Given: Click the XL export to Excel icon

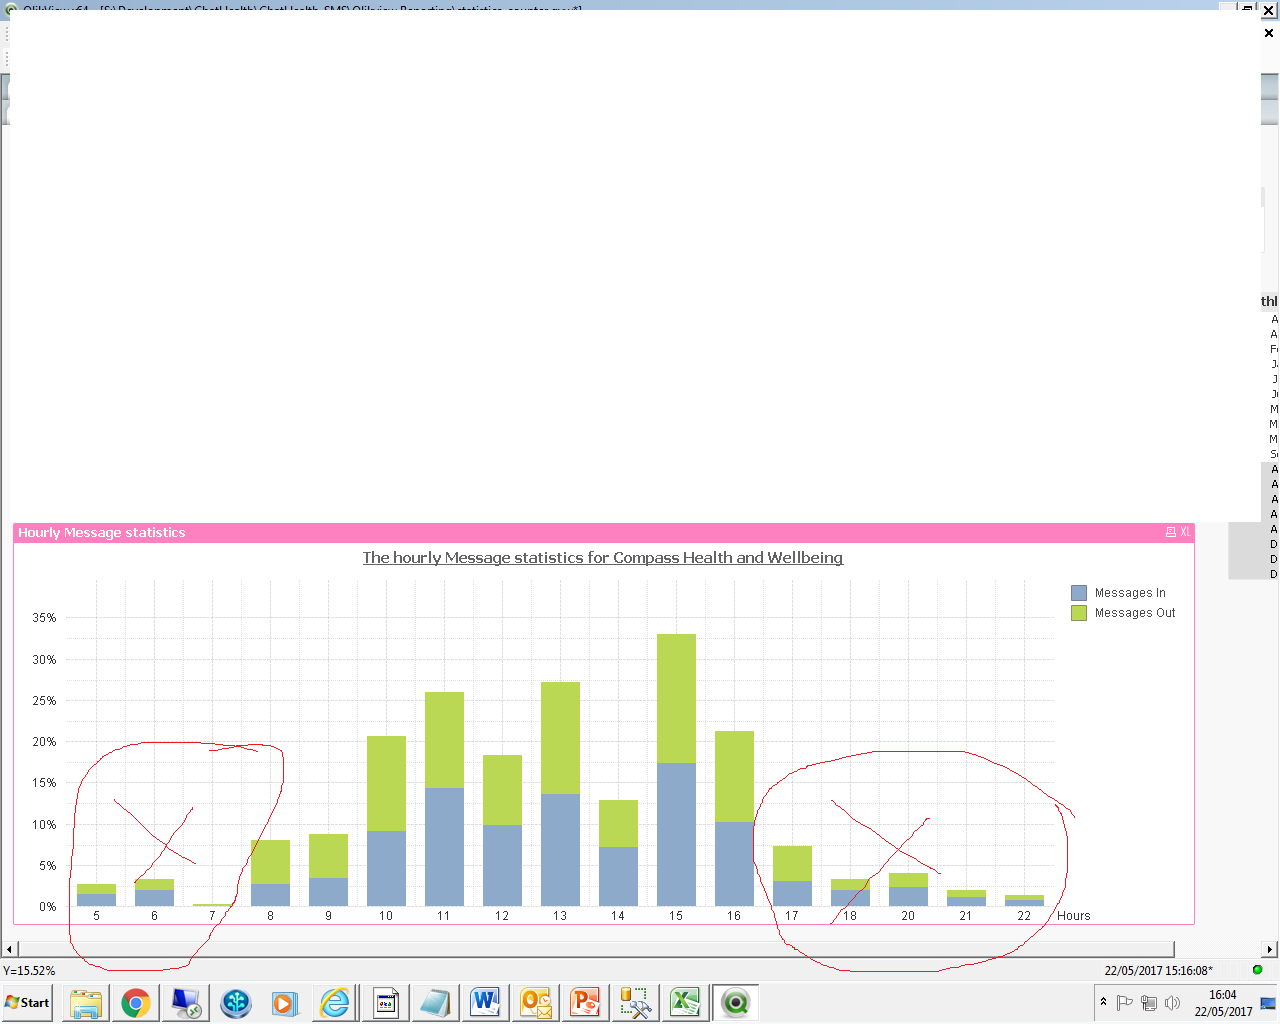Looking at the screenshot, I should 1185,532.
